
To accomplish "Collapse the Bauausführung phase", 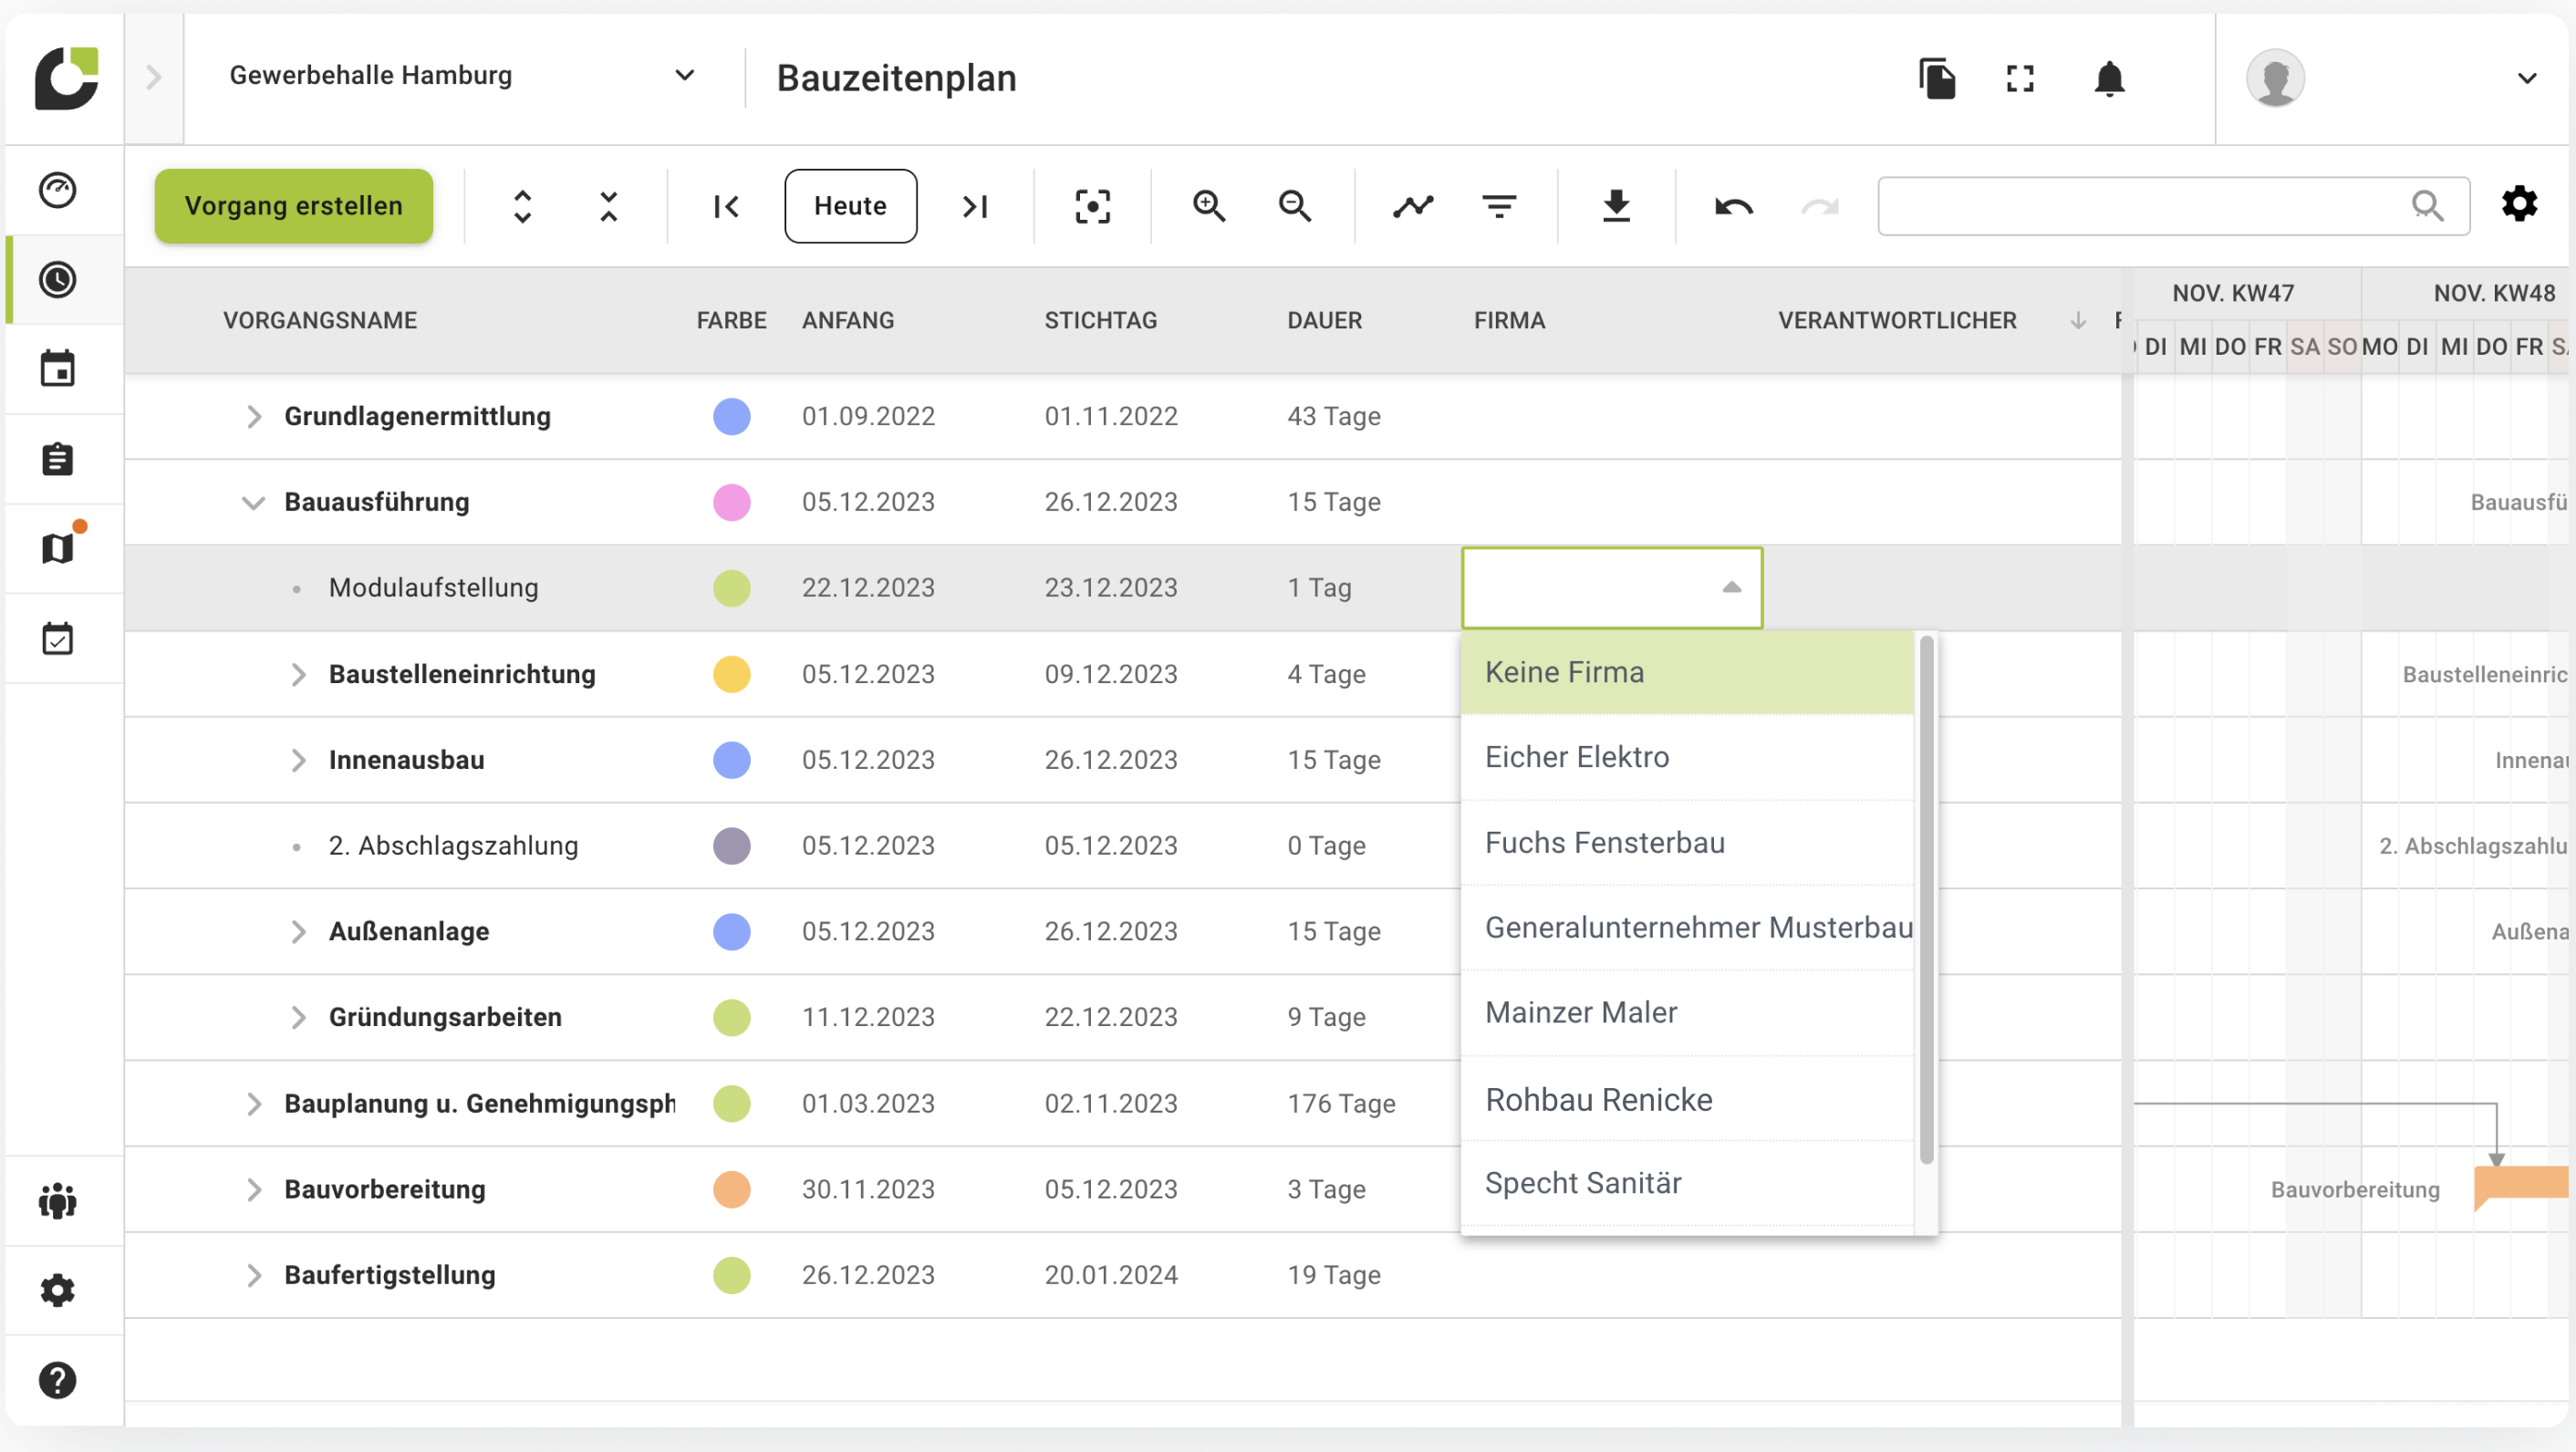I will 253,502.
